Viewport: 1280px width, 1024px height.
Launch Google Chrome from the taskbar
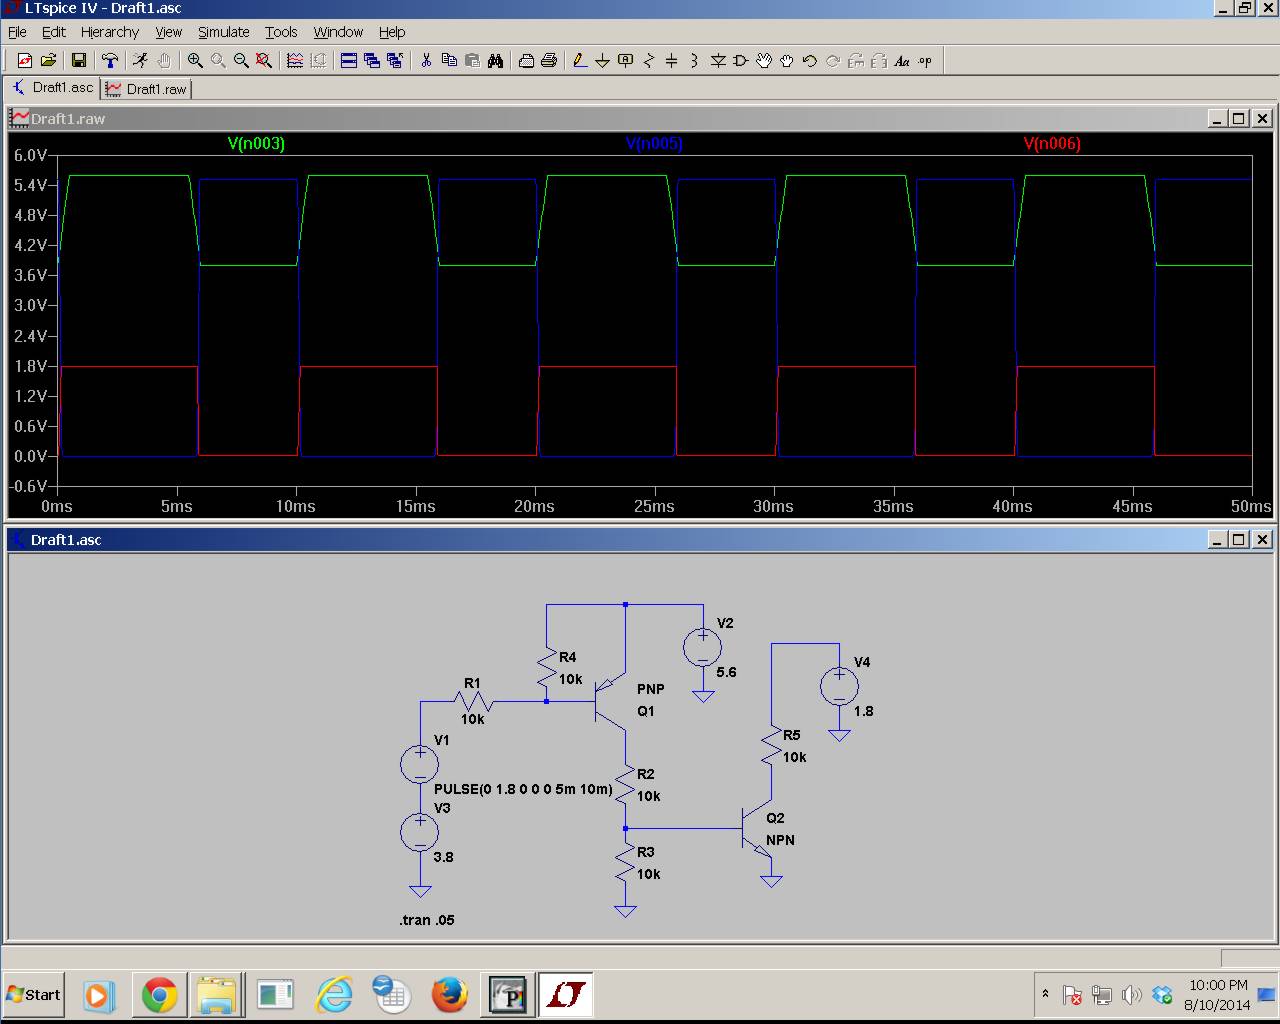tap(159, 995)
